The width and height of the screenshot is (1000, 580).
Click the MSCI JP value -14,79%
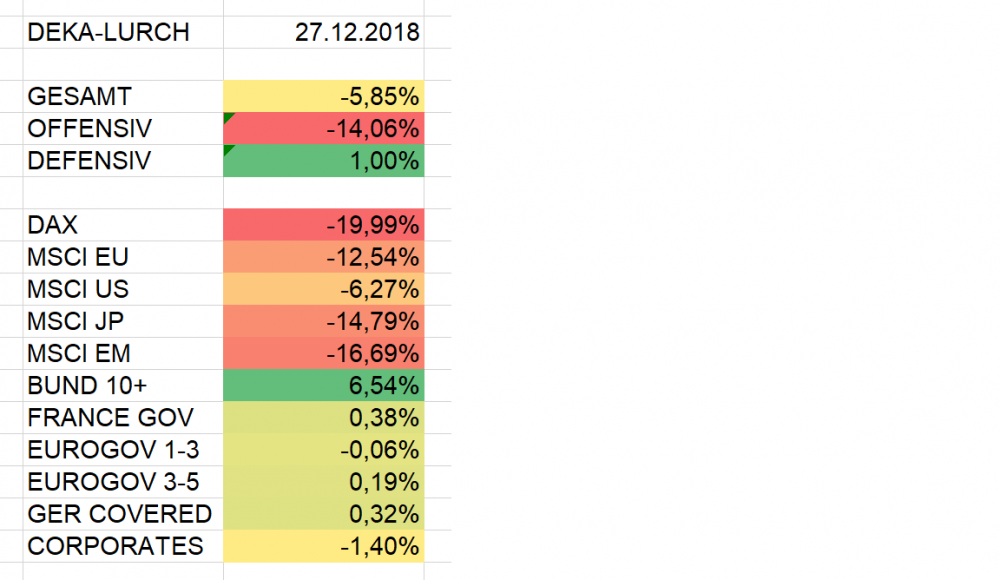point(324,321)
